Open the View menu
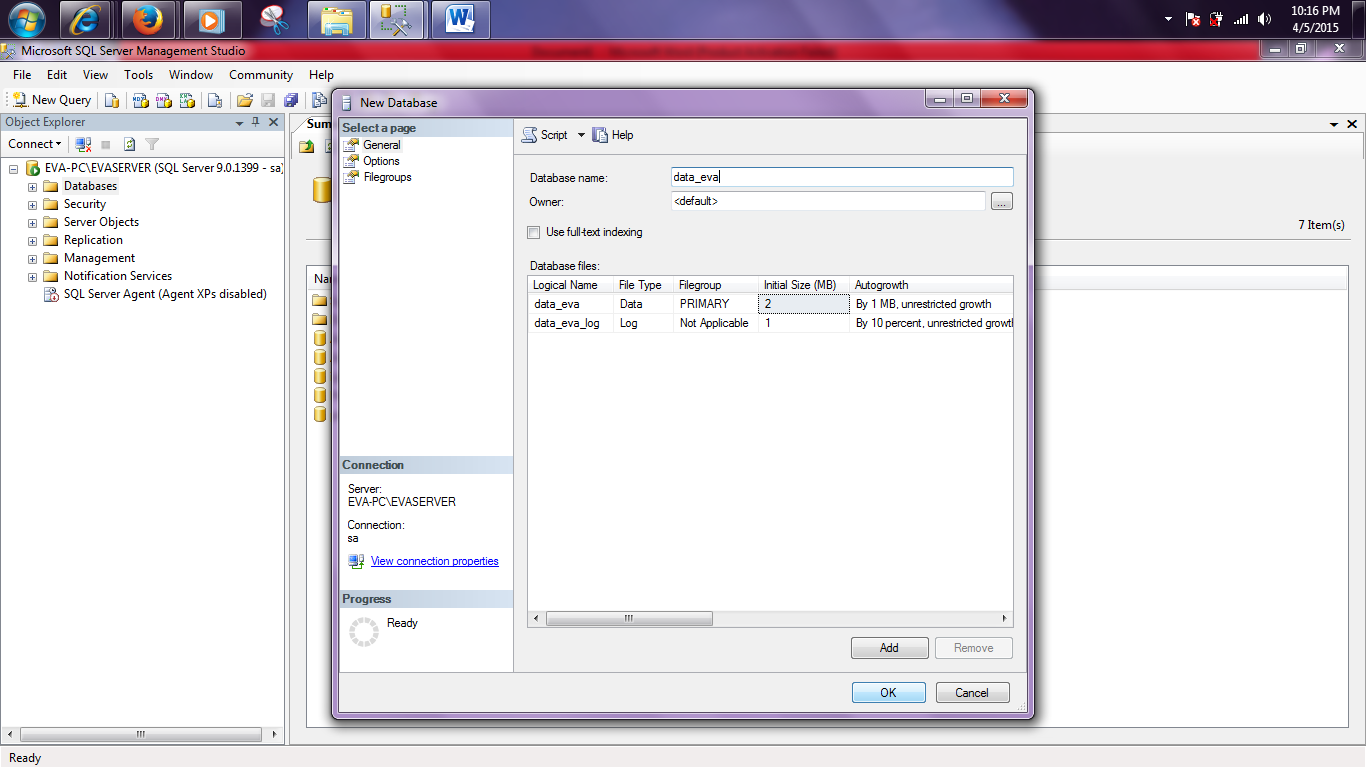 (96, 75)
